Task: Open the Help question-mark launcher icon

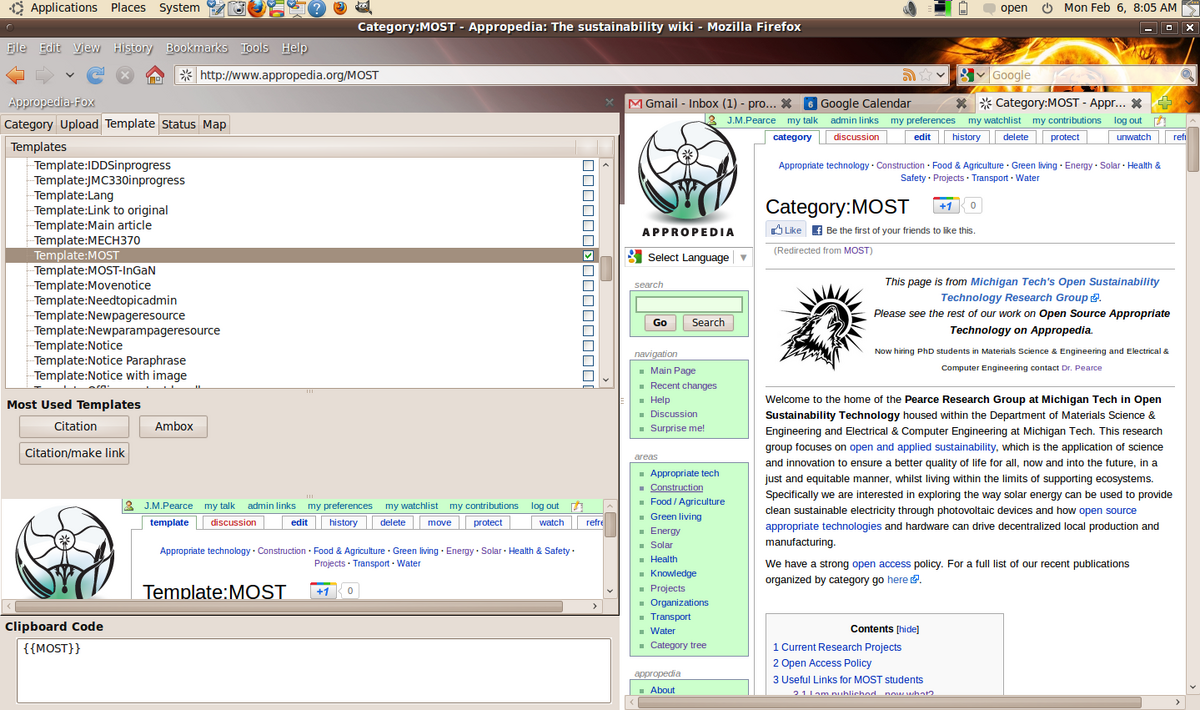Action: (316, 9)
